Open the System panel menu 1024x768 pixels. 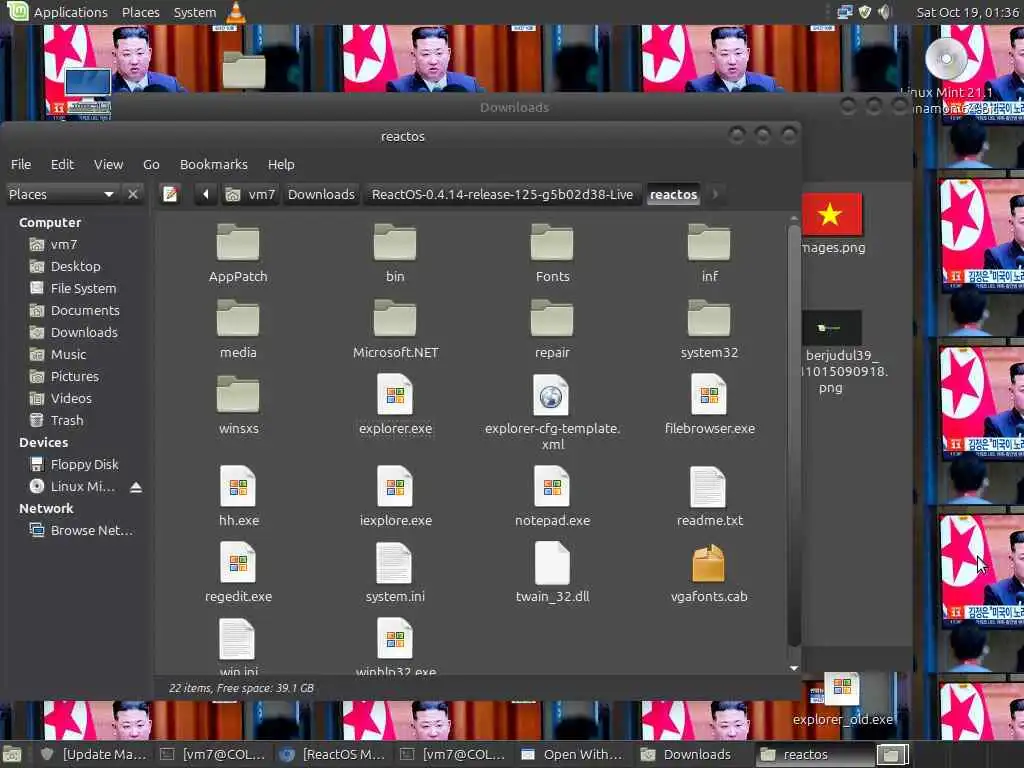195,12
